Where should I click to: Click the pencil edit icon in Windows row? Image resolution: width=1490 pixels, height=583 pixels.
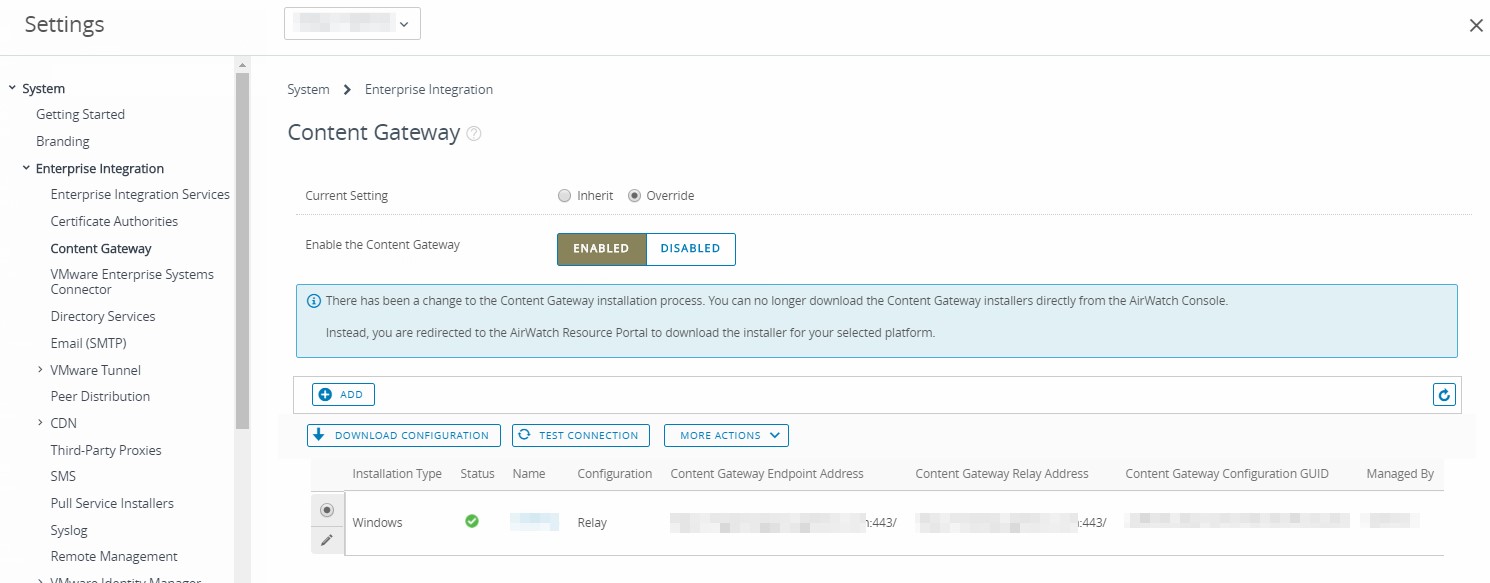326,540
